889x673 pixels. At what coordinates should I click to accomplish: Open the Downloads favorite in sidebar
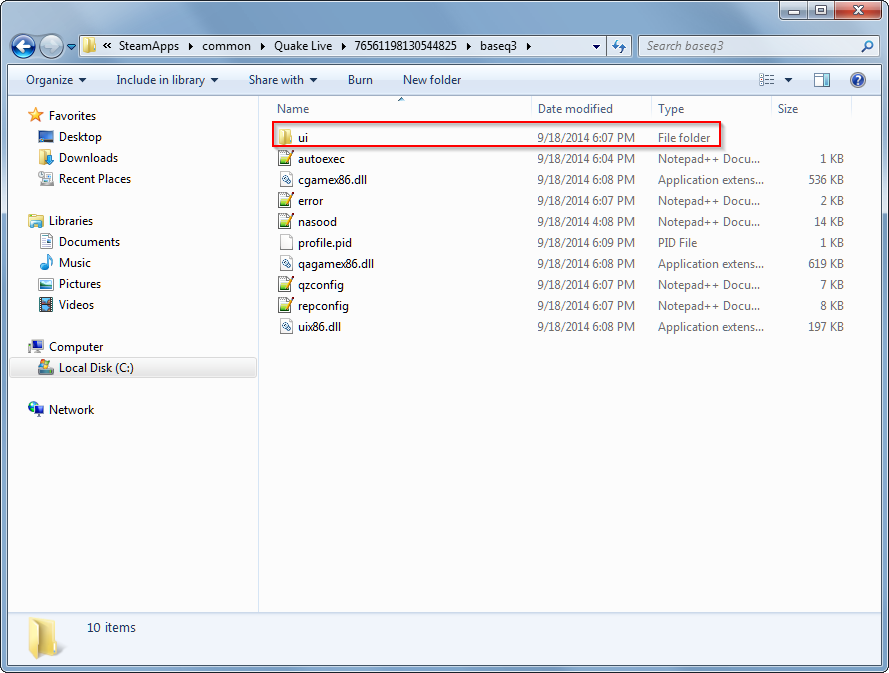pos(88,158)
